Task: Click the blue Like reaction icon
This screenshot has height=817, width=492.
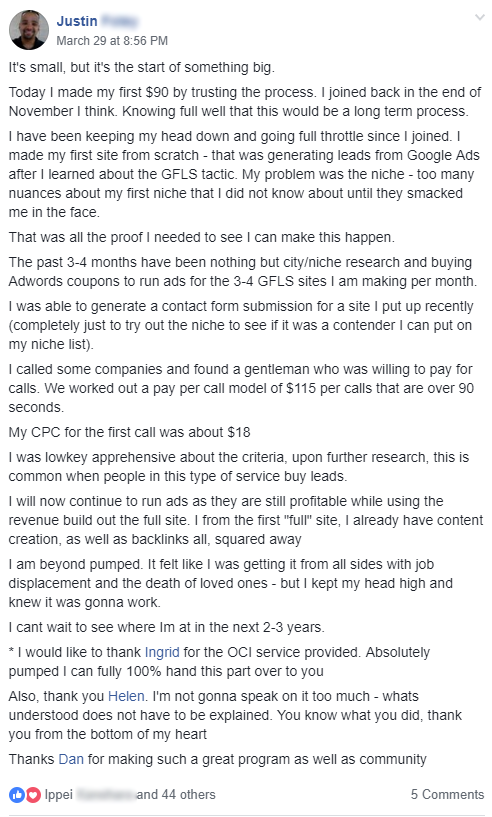Action: (17, 795)
